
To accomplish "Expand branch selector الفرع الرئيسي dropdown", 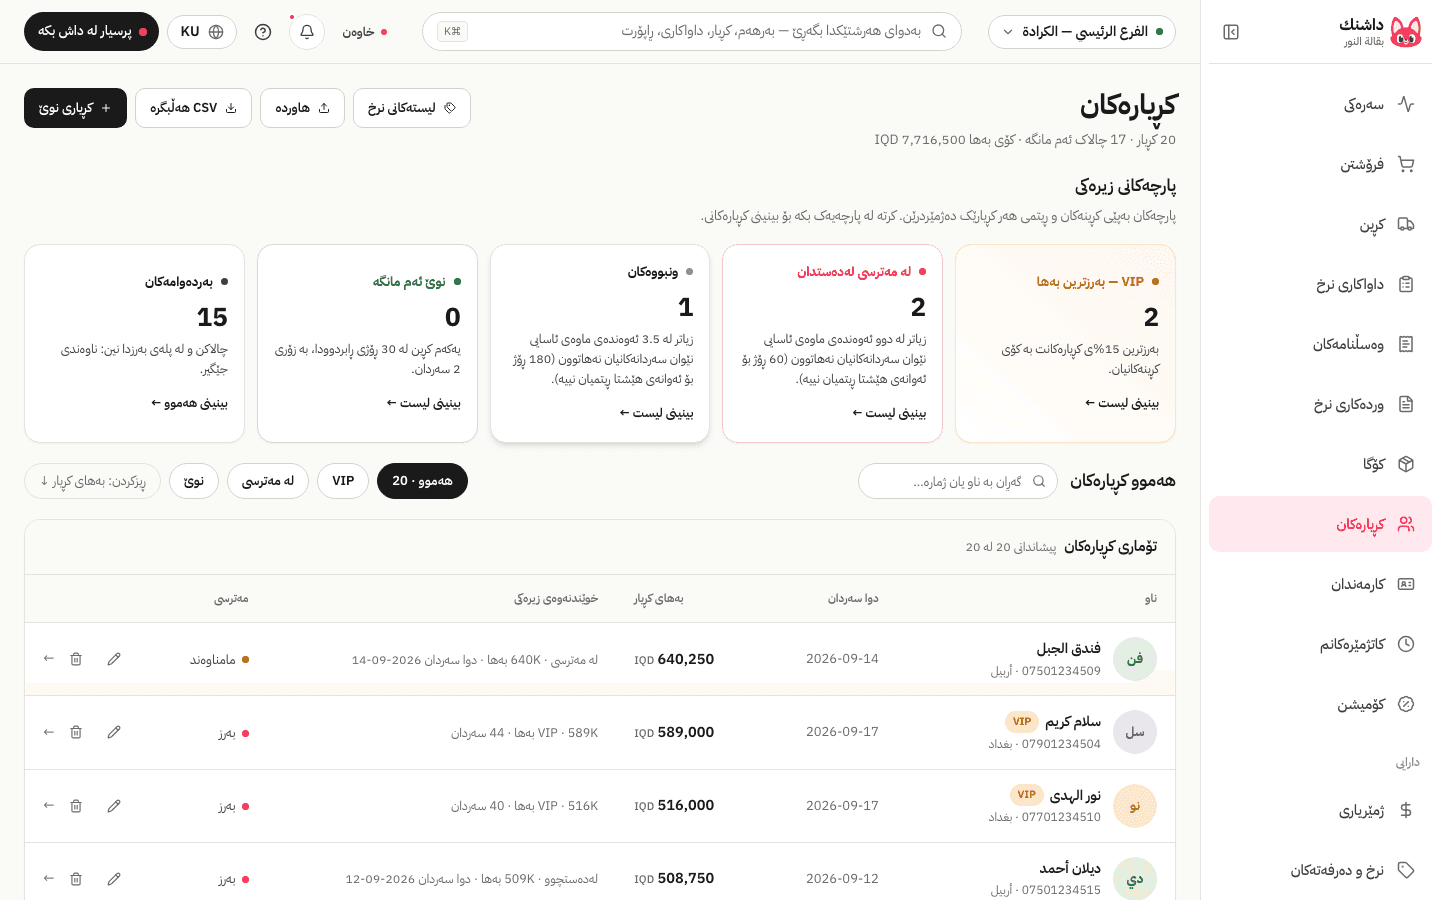I will click(1082, 32).
